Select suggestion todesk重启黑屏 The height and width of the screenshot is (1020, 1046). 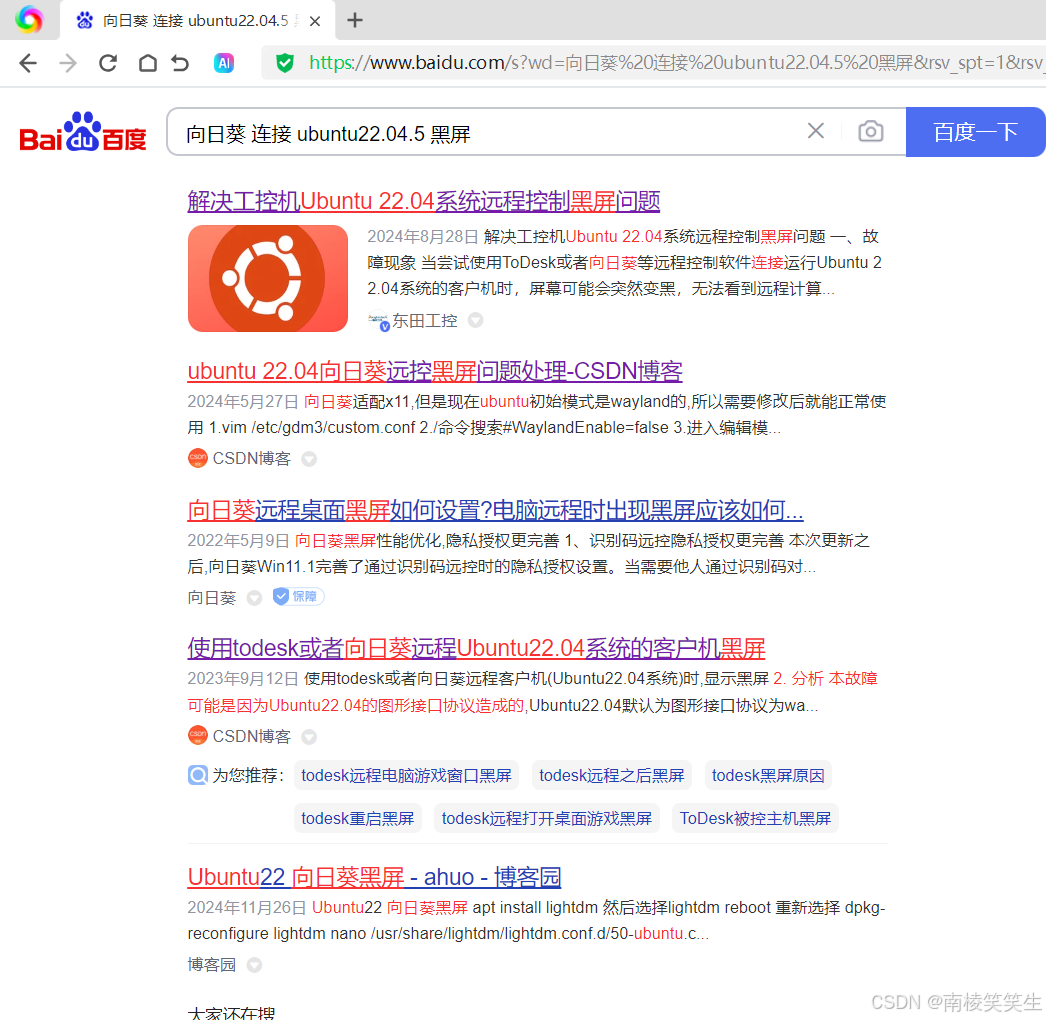358,818
